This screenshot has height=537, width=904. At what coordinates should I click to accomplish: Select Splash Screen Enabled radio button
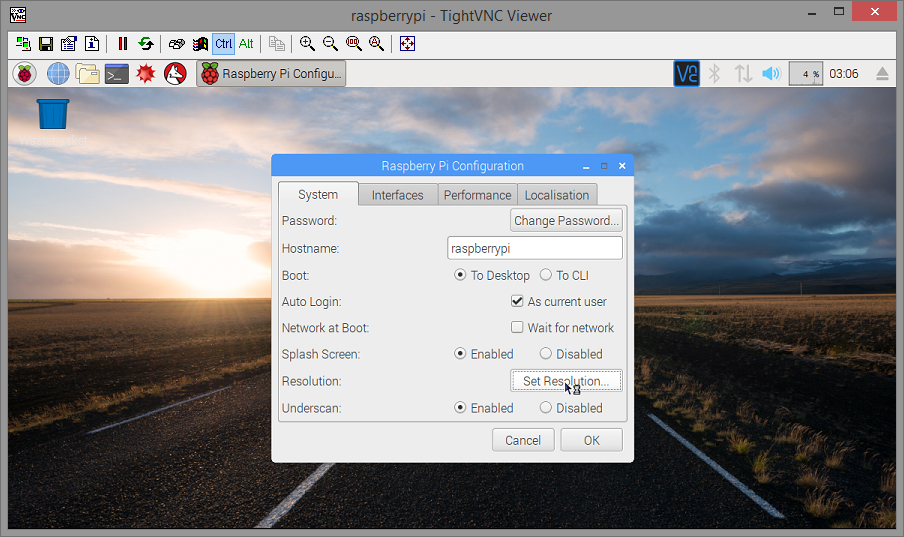(459, 353)
